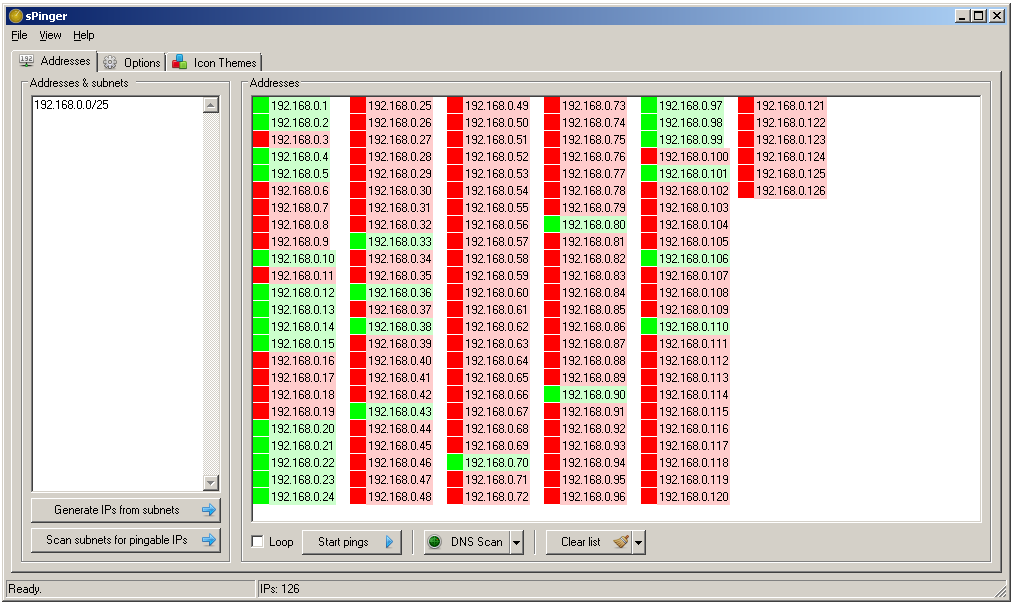Click the green status square of 192.168.0.80
The height and width of the screenshot is (605, 1015).
point(552,225)
